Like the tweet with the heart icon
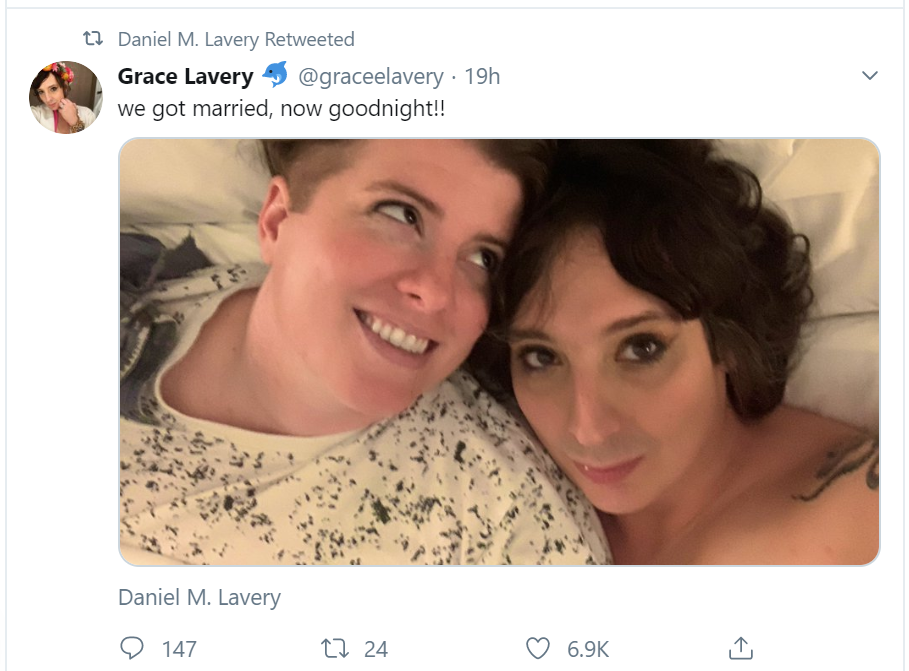Screen dimensions: 909x671 pos(538,649)
